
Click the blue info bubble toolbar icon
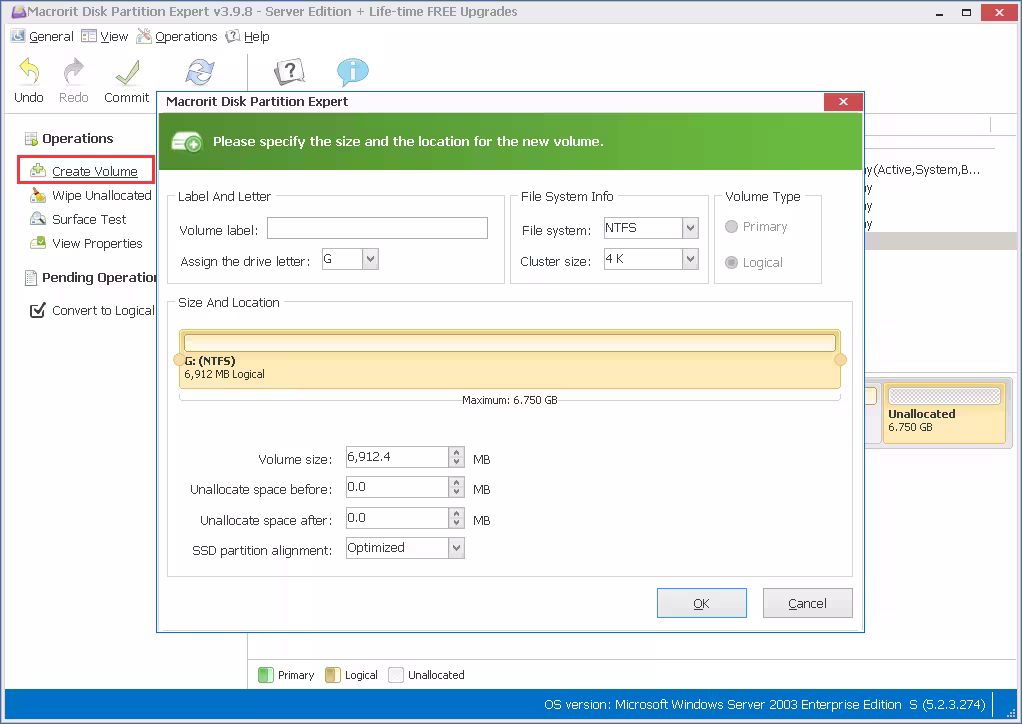pyautogui.click(x=353, y=72)
